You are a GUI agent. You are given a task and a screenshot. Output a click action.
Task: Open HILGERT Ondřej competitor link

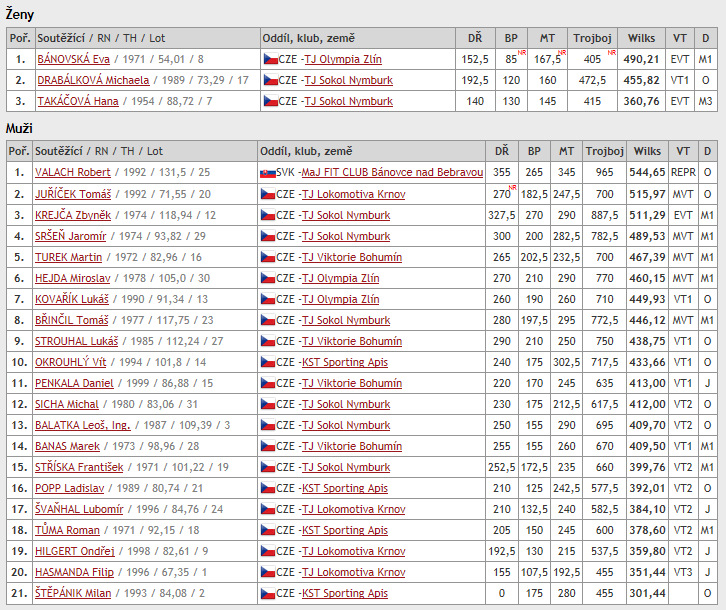75,551
